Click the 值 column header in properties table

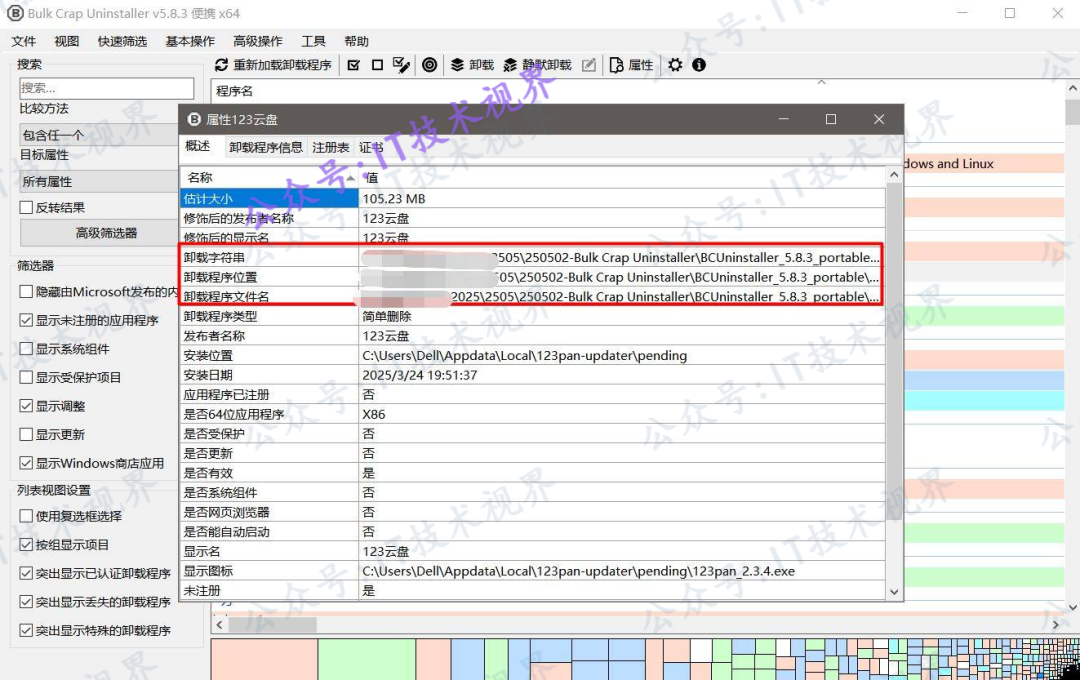622,178
